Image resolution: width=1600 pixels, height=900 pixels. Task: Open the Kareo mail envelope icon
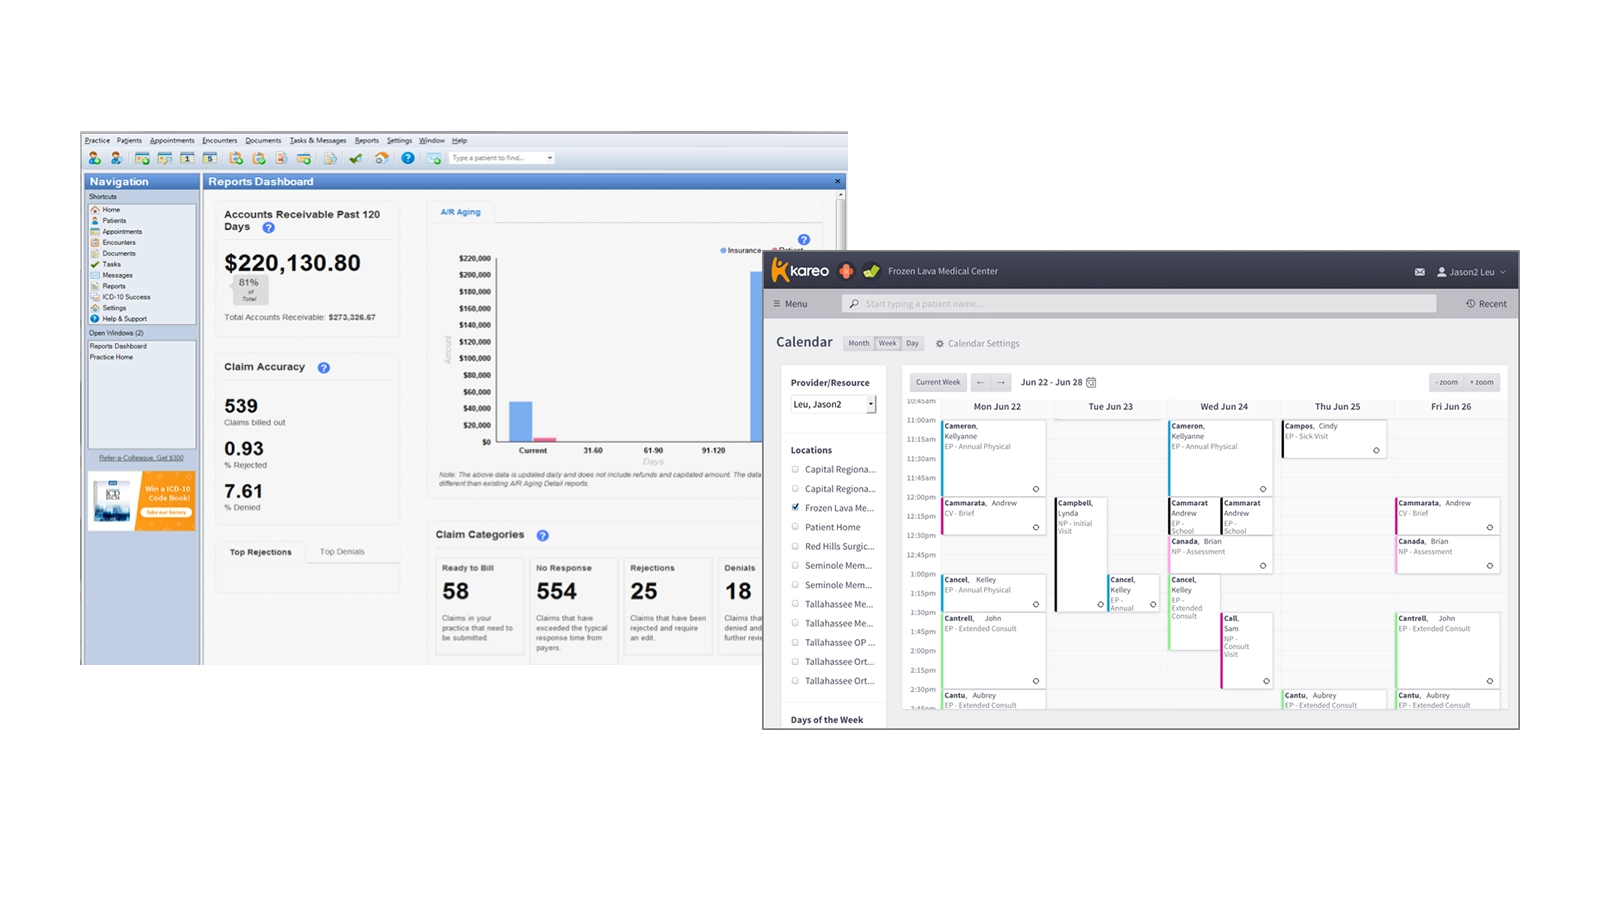[1420, 272]
